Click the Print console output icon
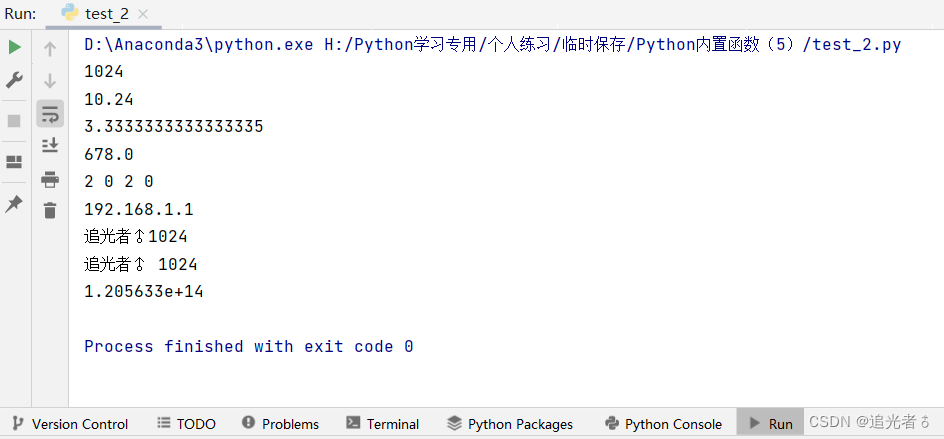The image size is (944, 439). click(50, 178)
